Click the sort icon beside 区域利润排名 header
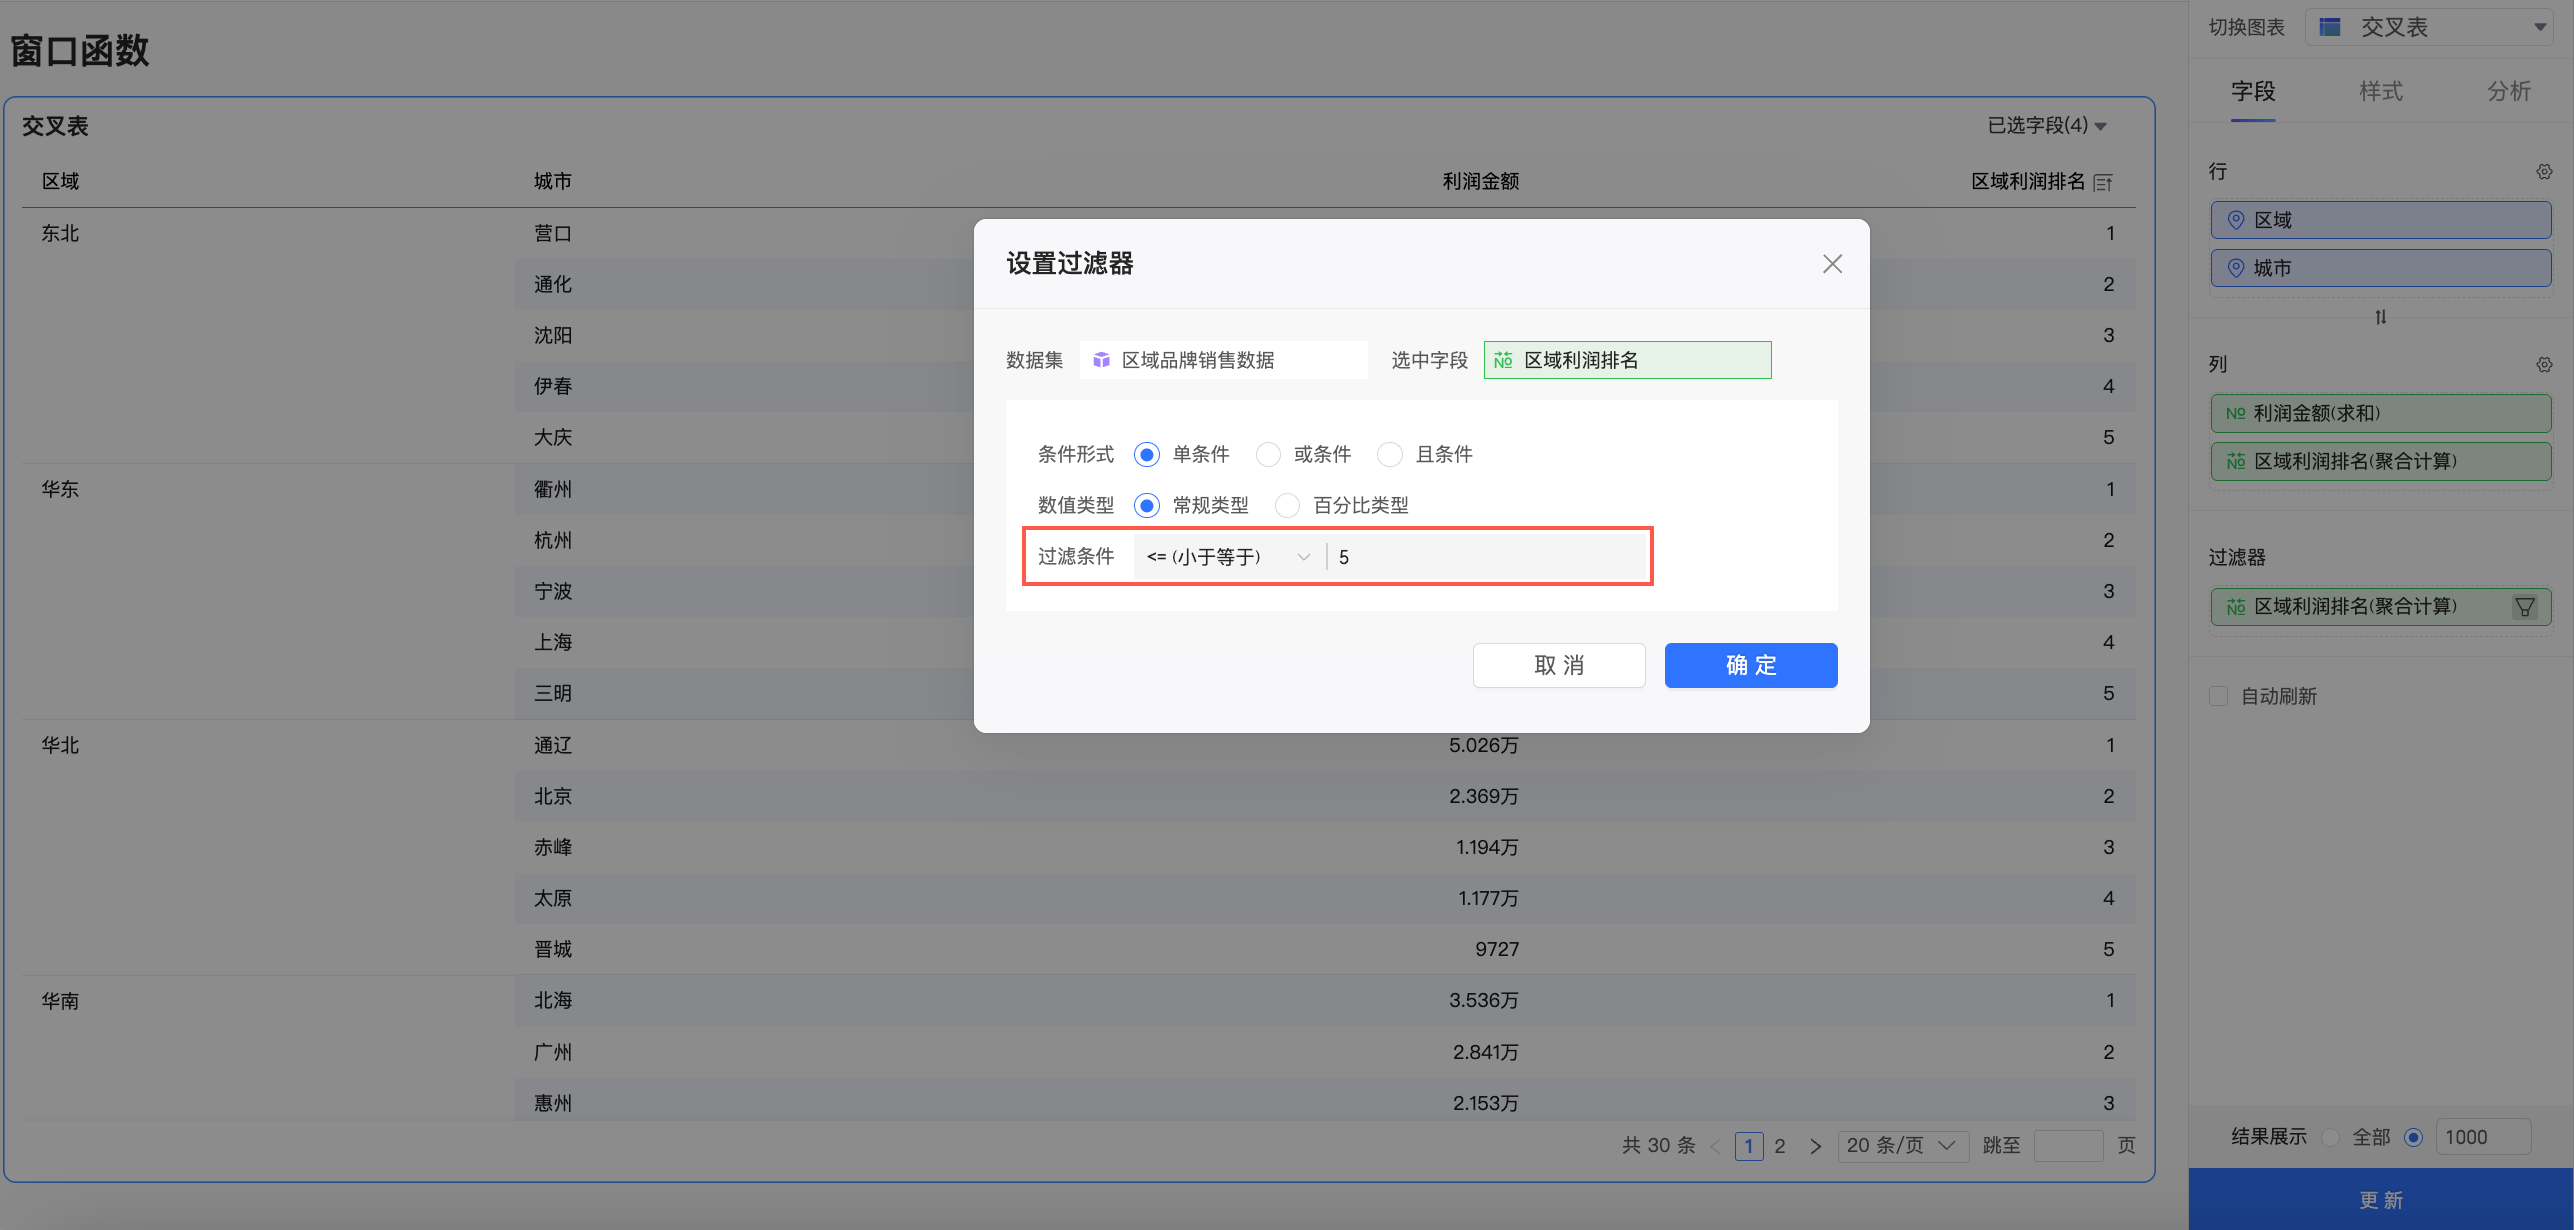The height and width of the screenshot is (1230, 2574). point(2103,182)
